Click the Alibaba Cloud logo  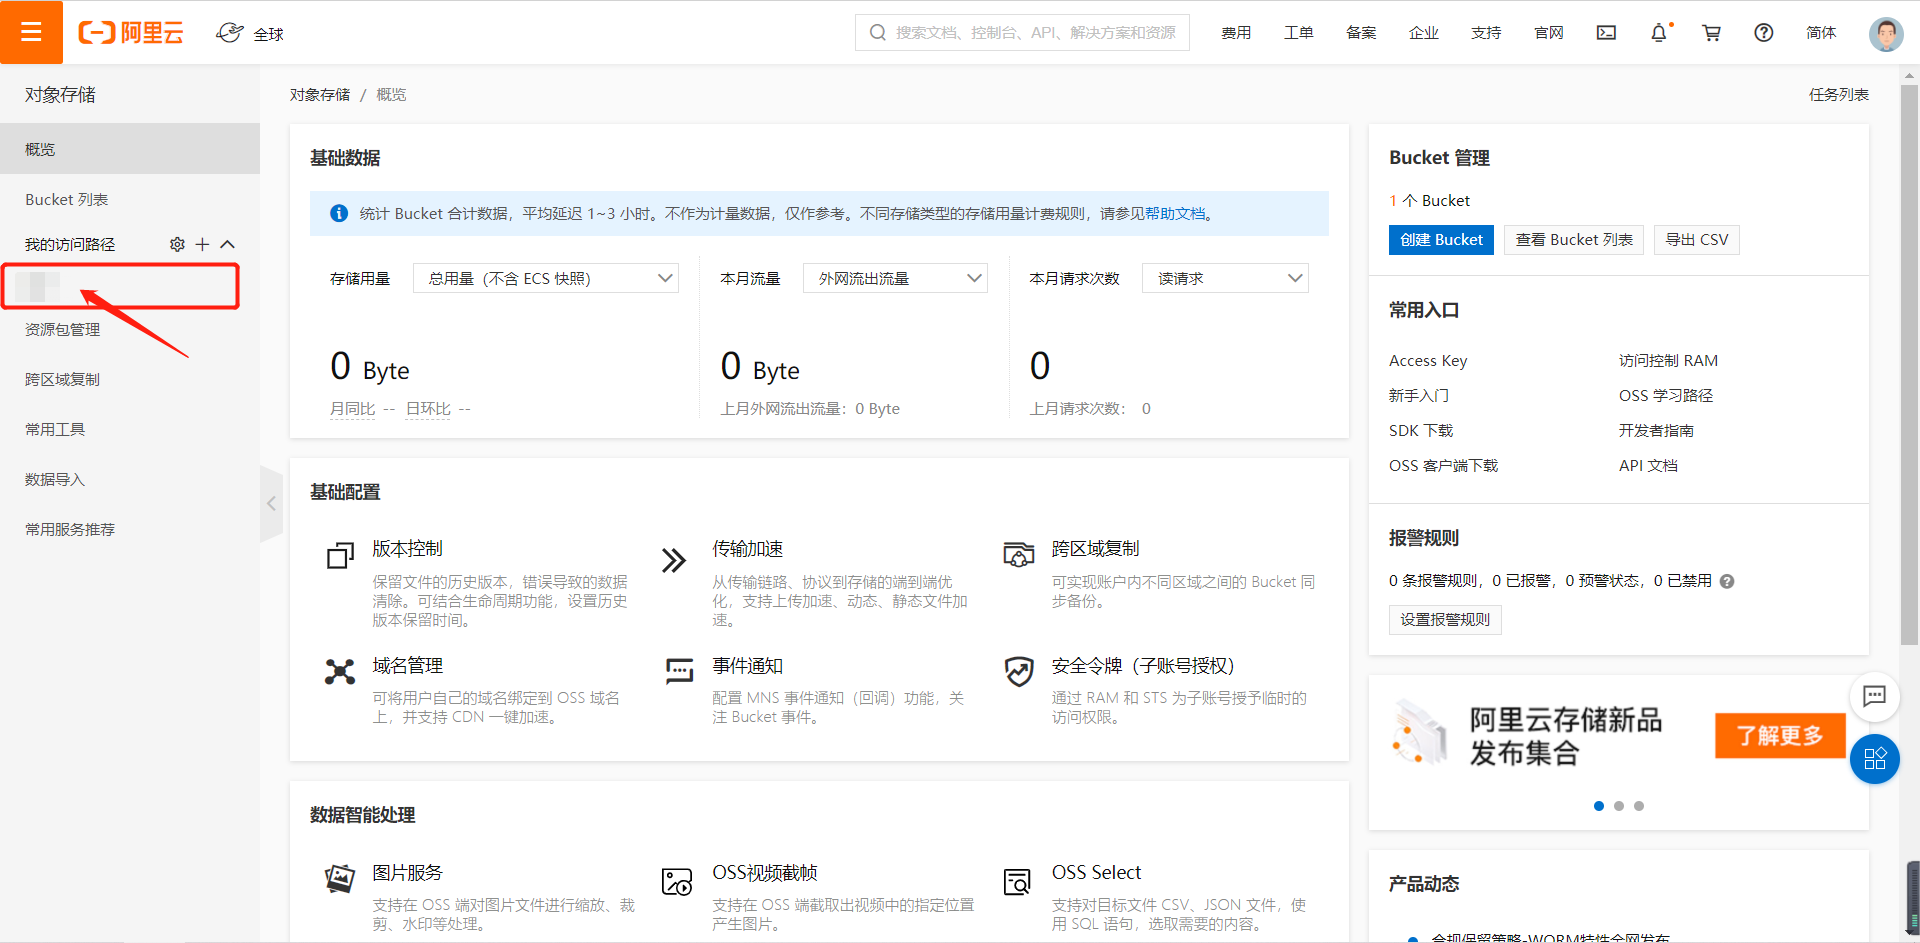[x=131, y=33]
